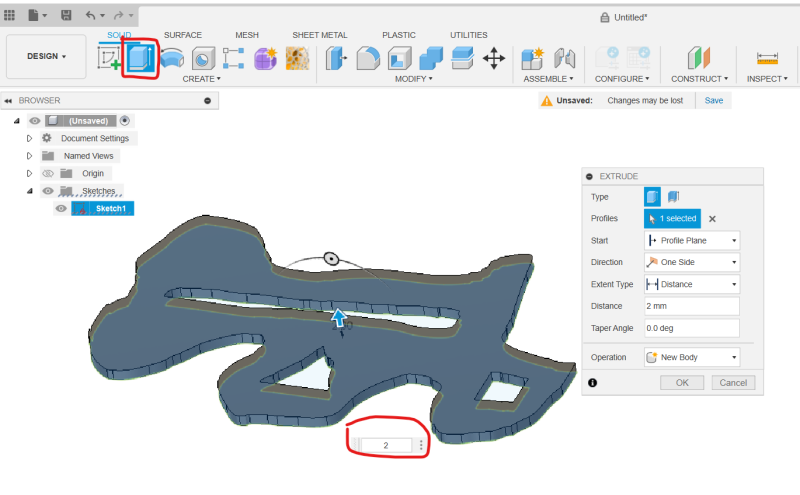Click the Distance field showing 2 mm
This screenshot has height=495, width=800.
[692, 306]
